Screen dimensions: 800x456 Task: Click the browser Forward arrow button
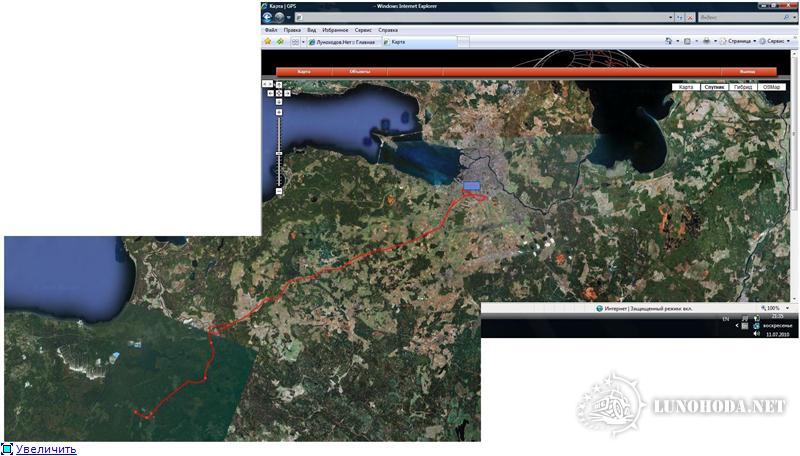tap(279, 17)
